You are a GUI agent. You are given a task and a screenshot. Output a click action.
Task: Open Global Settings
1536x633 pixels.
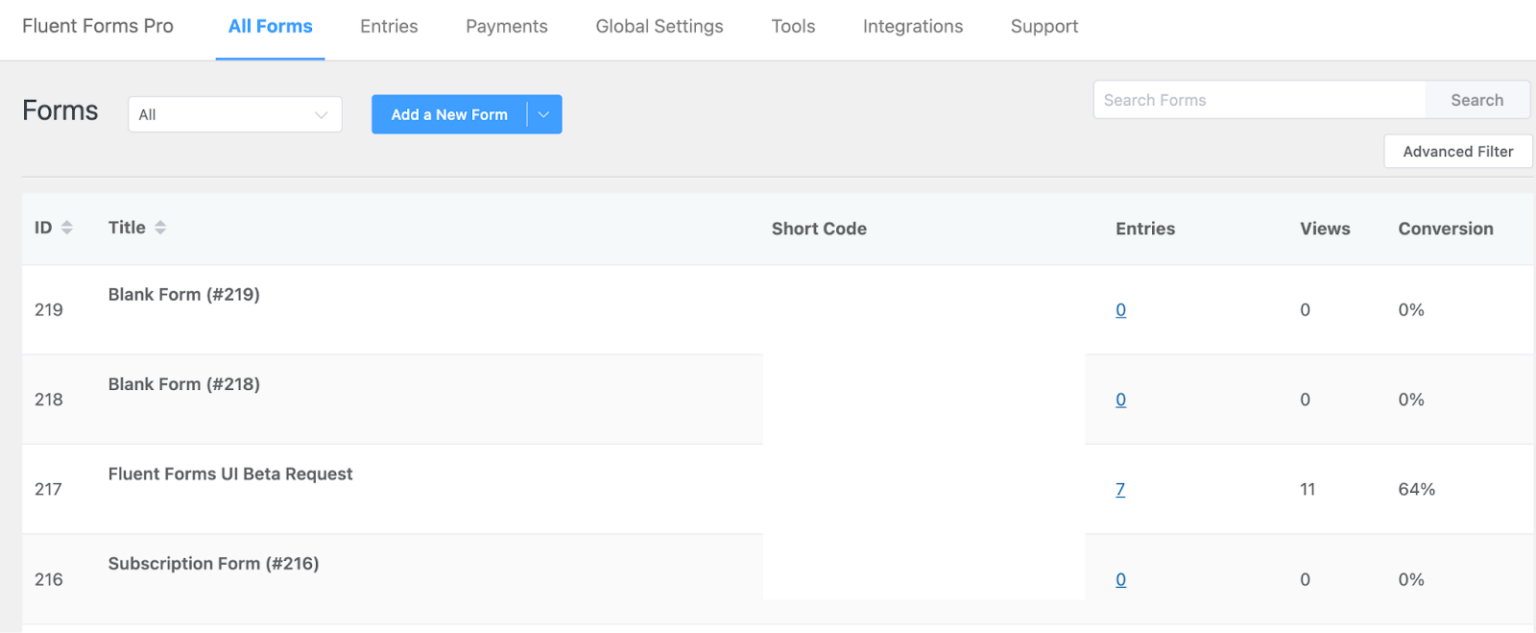(659, 26)
